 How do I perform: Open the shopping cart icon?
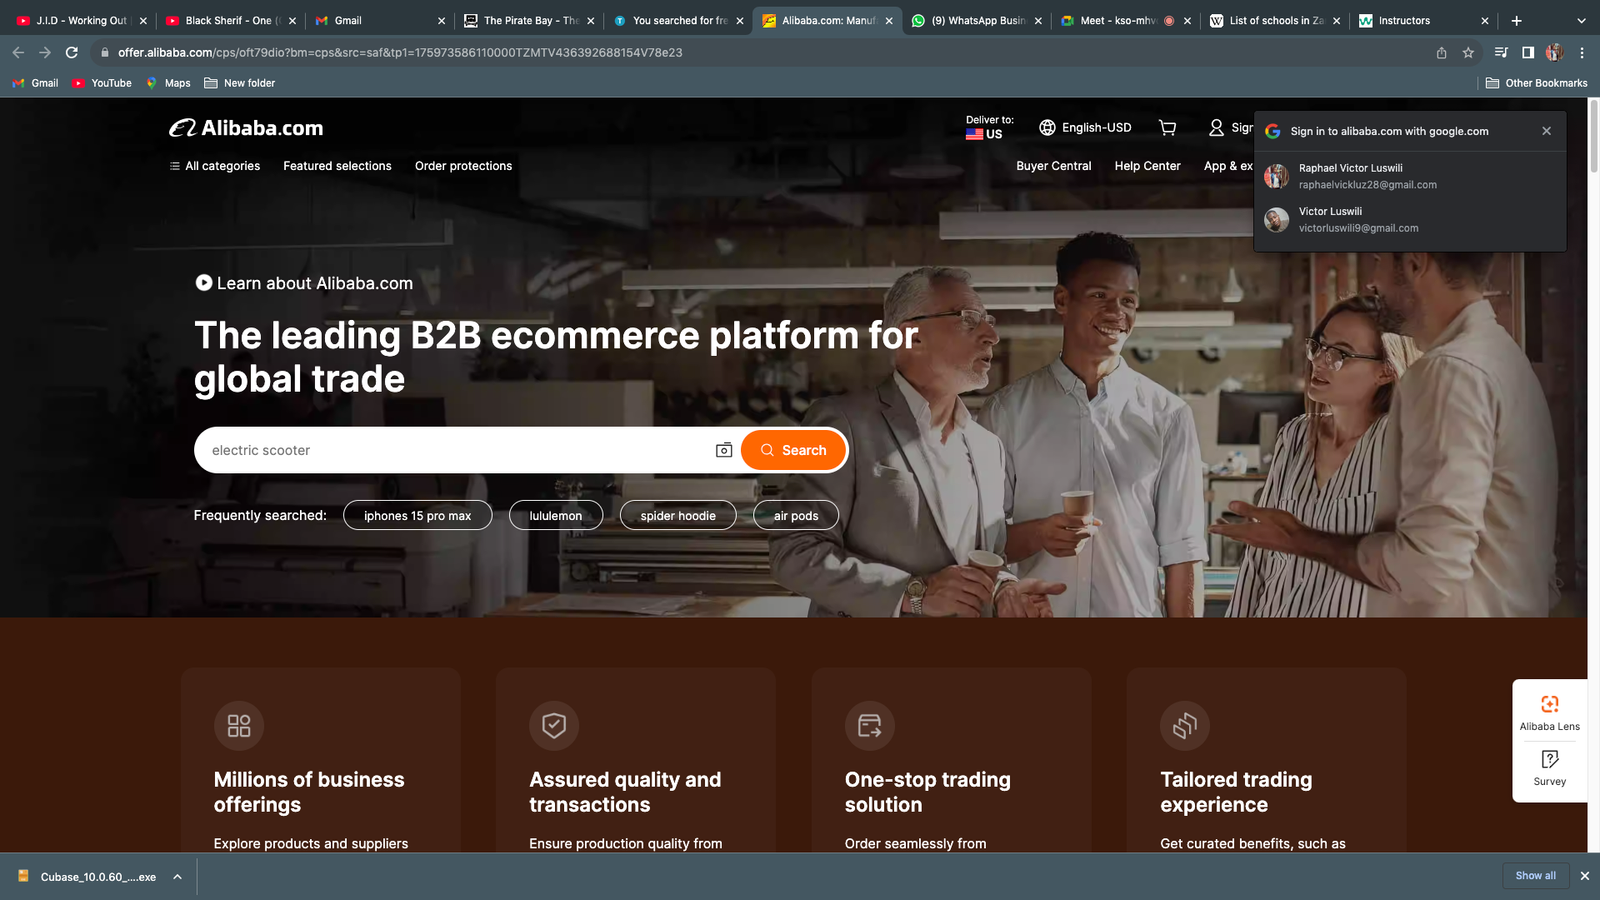(1167, 128)
